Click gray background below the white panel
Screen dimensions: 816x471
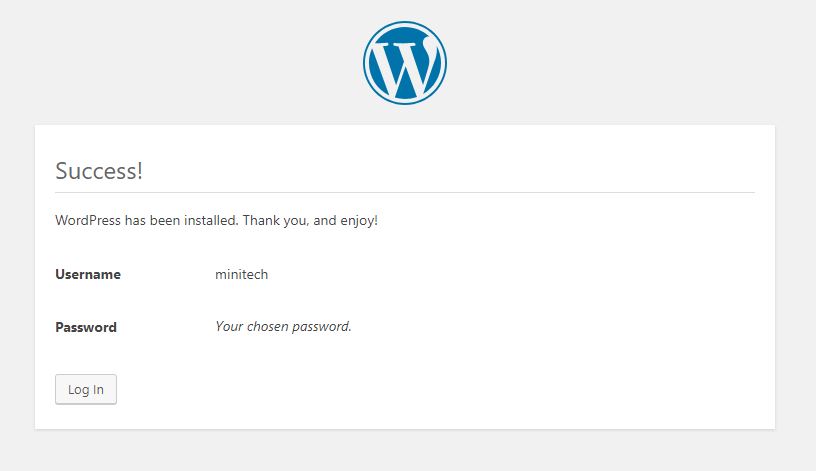[x=405, y=451]
